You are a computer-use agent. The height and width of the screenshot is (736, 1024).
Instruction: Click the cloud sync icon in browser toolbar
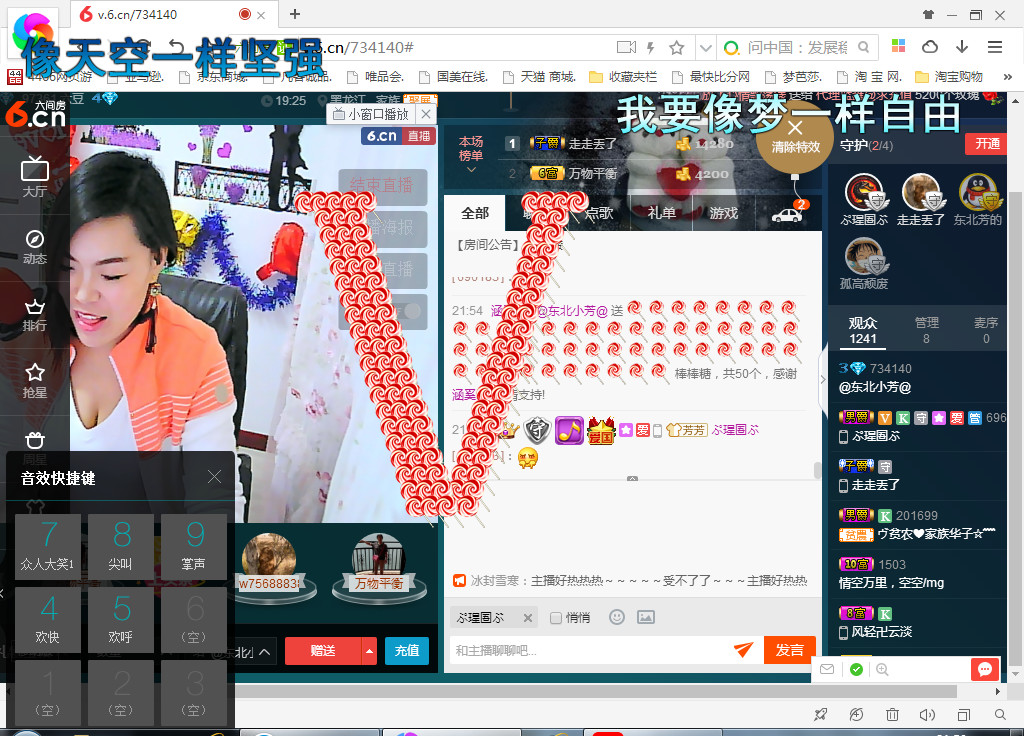point(930,47)
